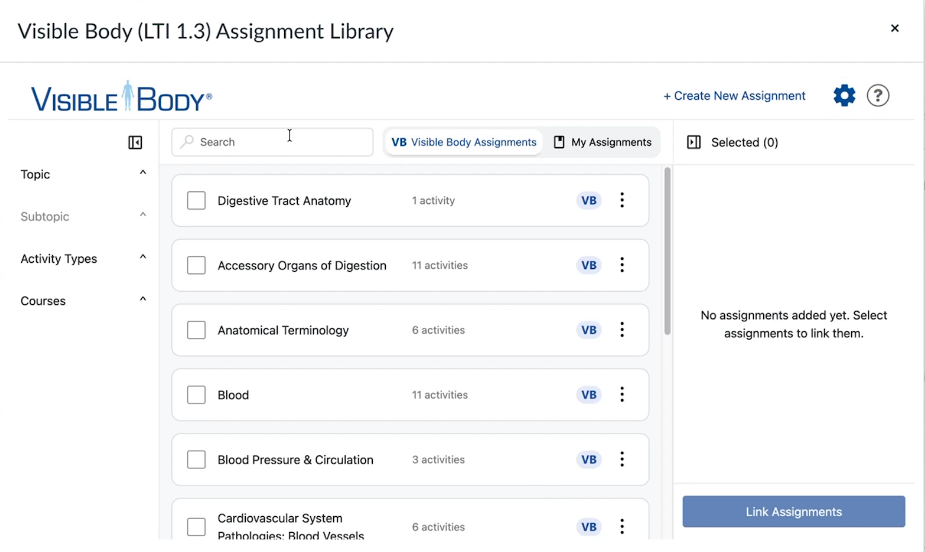Viewport: 925px width, 552px height.
Task: Click the Anatomical Terminology title text
Action: [x=283, y=330]
